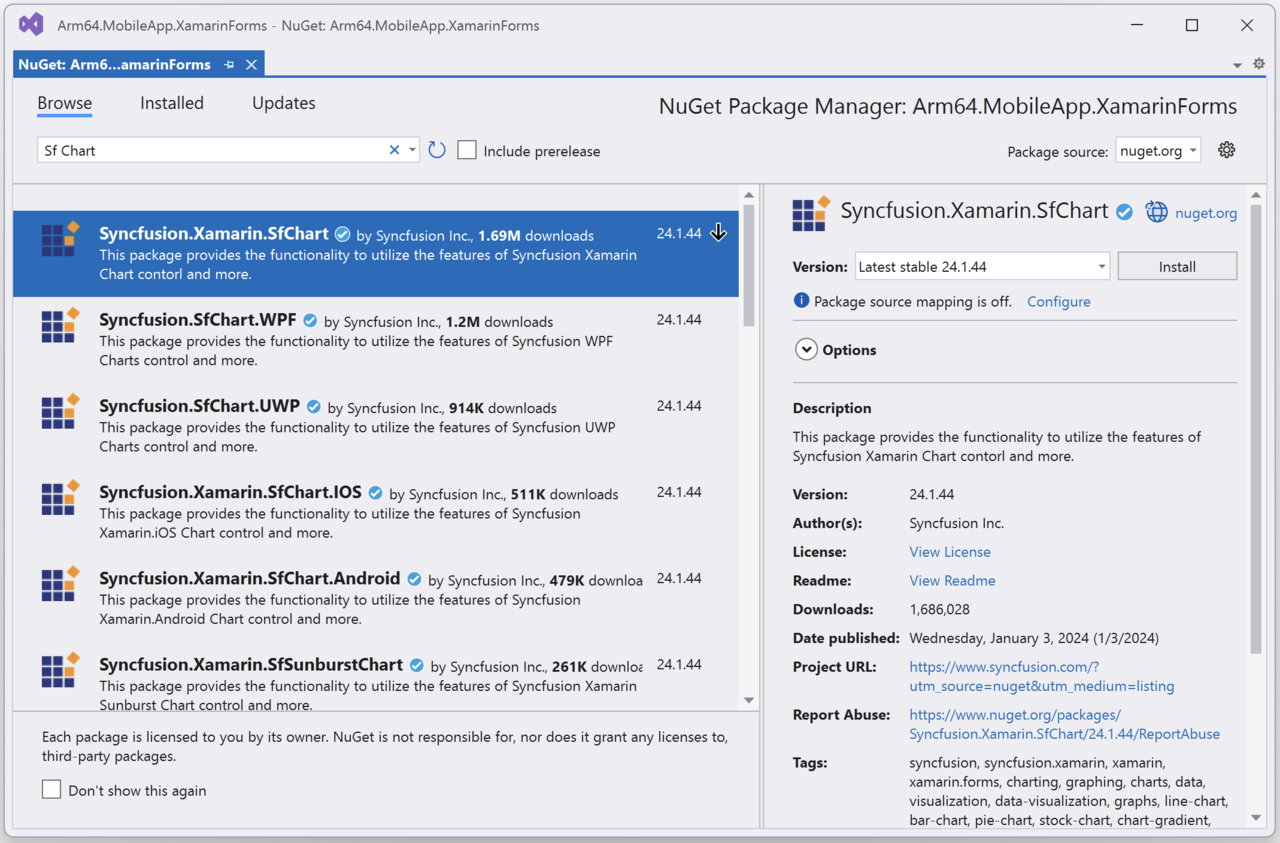Enable the Include prerelease checkbox
The width and height of the screenshot is (1280, 843).
(467, 150)
